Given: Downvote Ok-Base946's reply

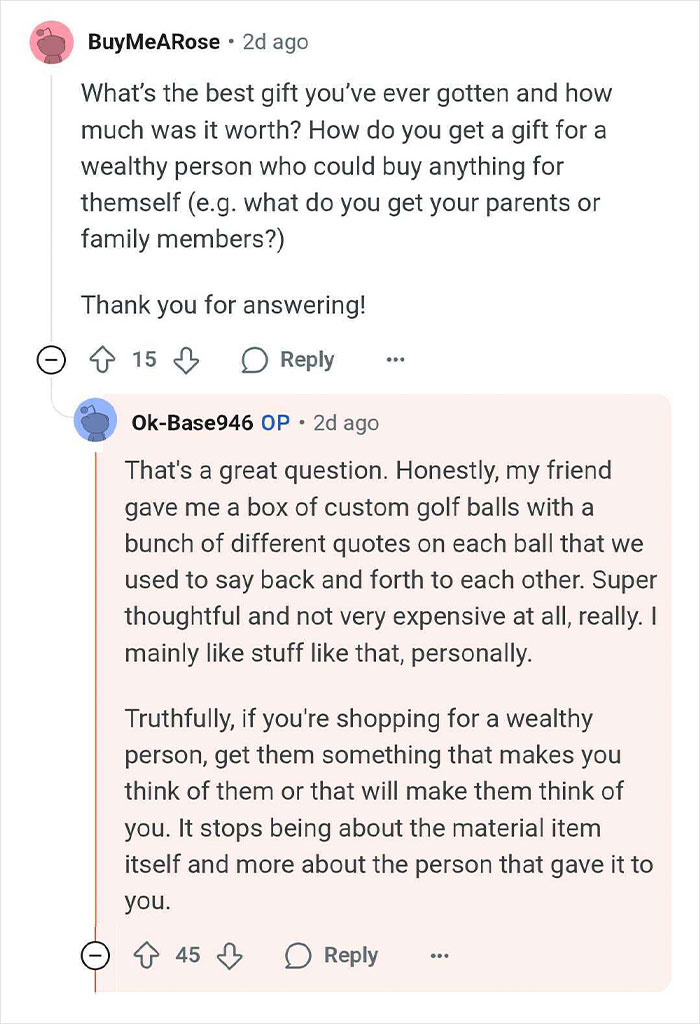Looking at the screenshot, I should coord(230,955).
